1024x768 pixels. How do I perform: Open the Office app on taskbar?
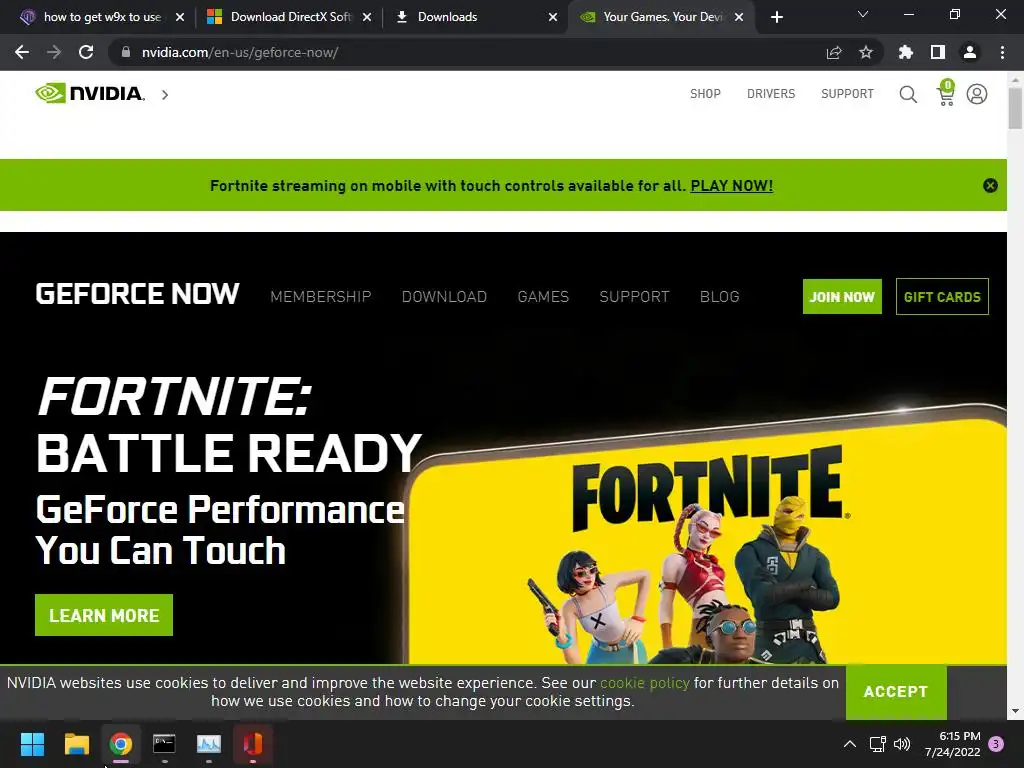(x=253, y=744)
